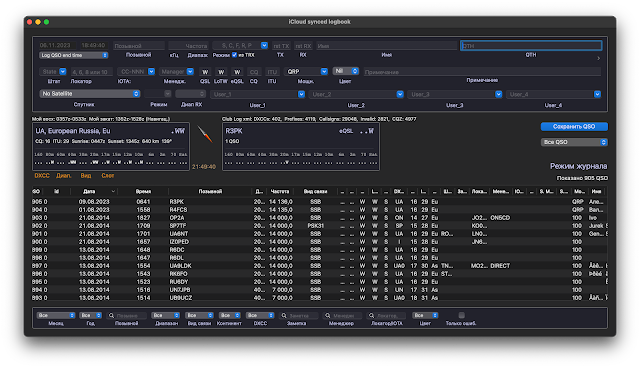
Task: Click the Имя name input field
Action: pos(387,46)
